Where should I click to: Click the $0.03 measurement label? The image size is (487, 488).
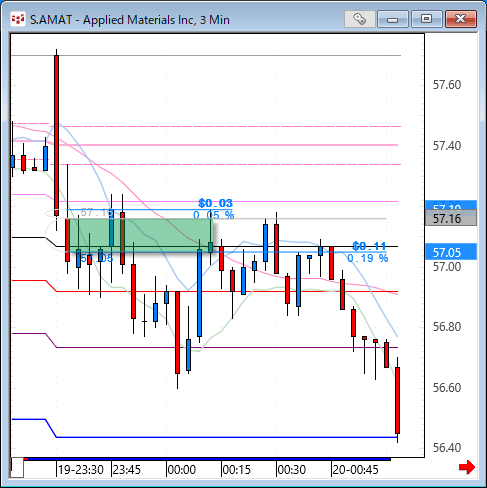[215, 203]
